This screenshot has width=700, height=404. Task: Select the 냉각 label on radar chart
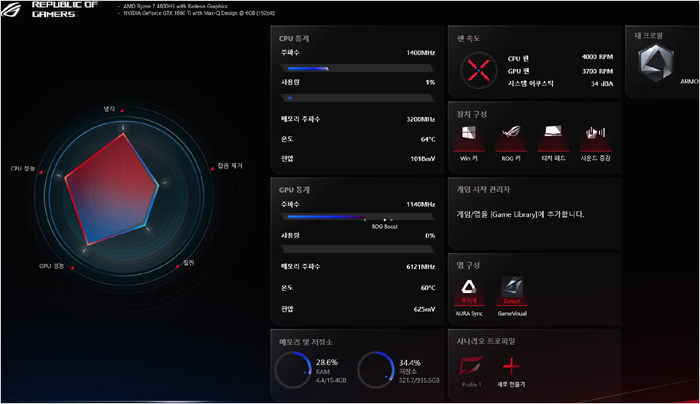[110, 108]
